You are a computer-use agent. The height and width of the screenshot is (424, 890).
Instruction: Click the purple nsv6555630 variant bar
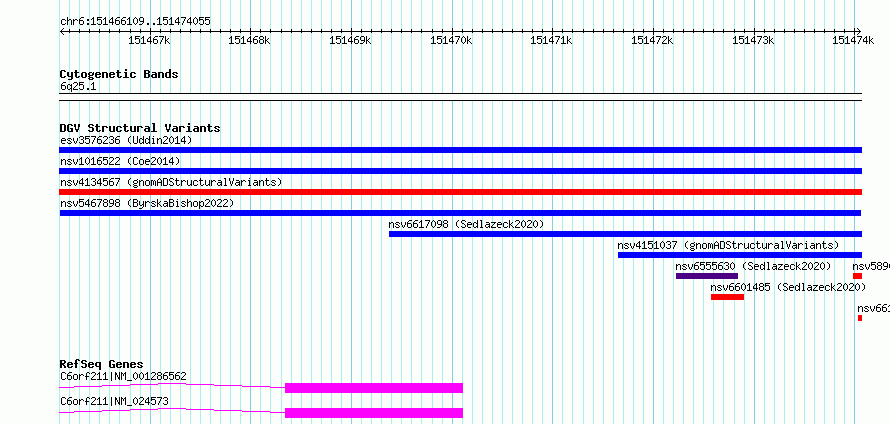click(x=707, y=276)
